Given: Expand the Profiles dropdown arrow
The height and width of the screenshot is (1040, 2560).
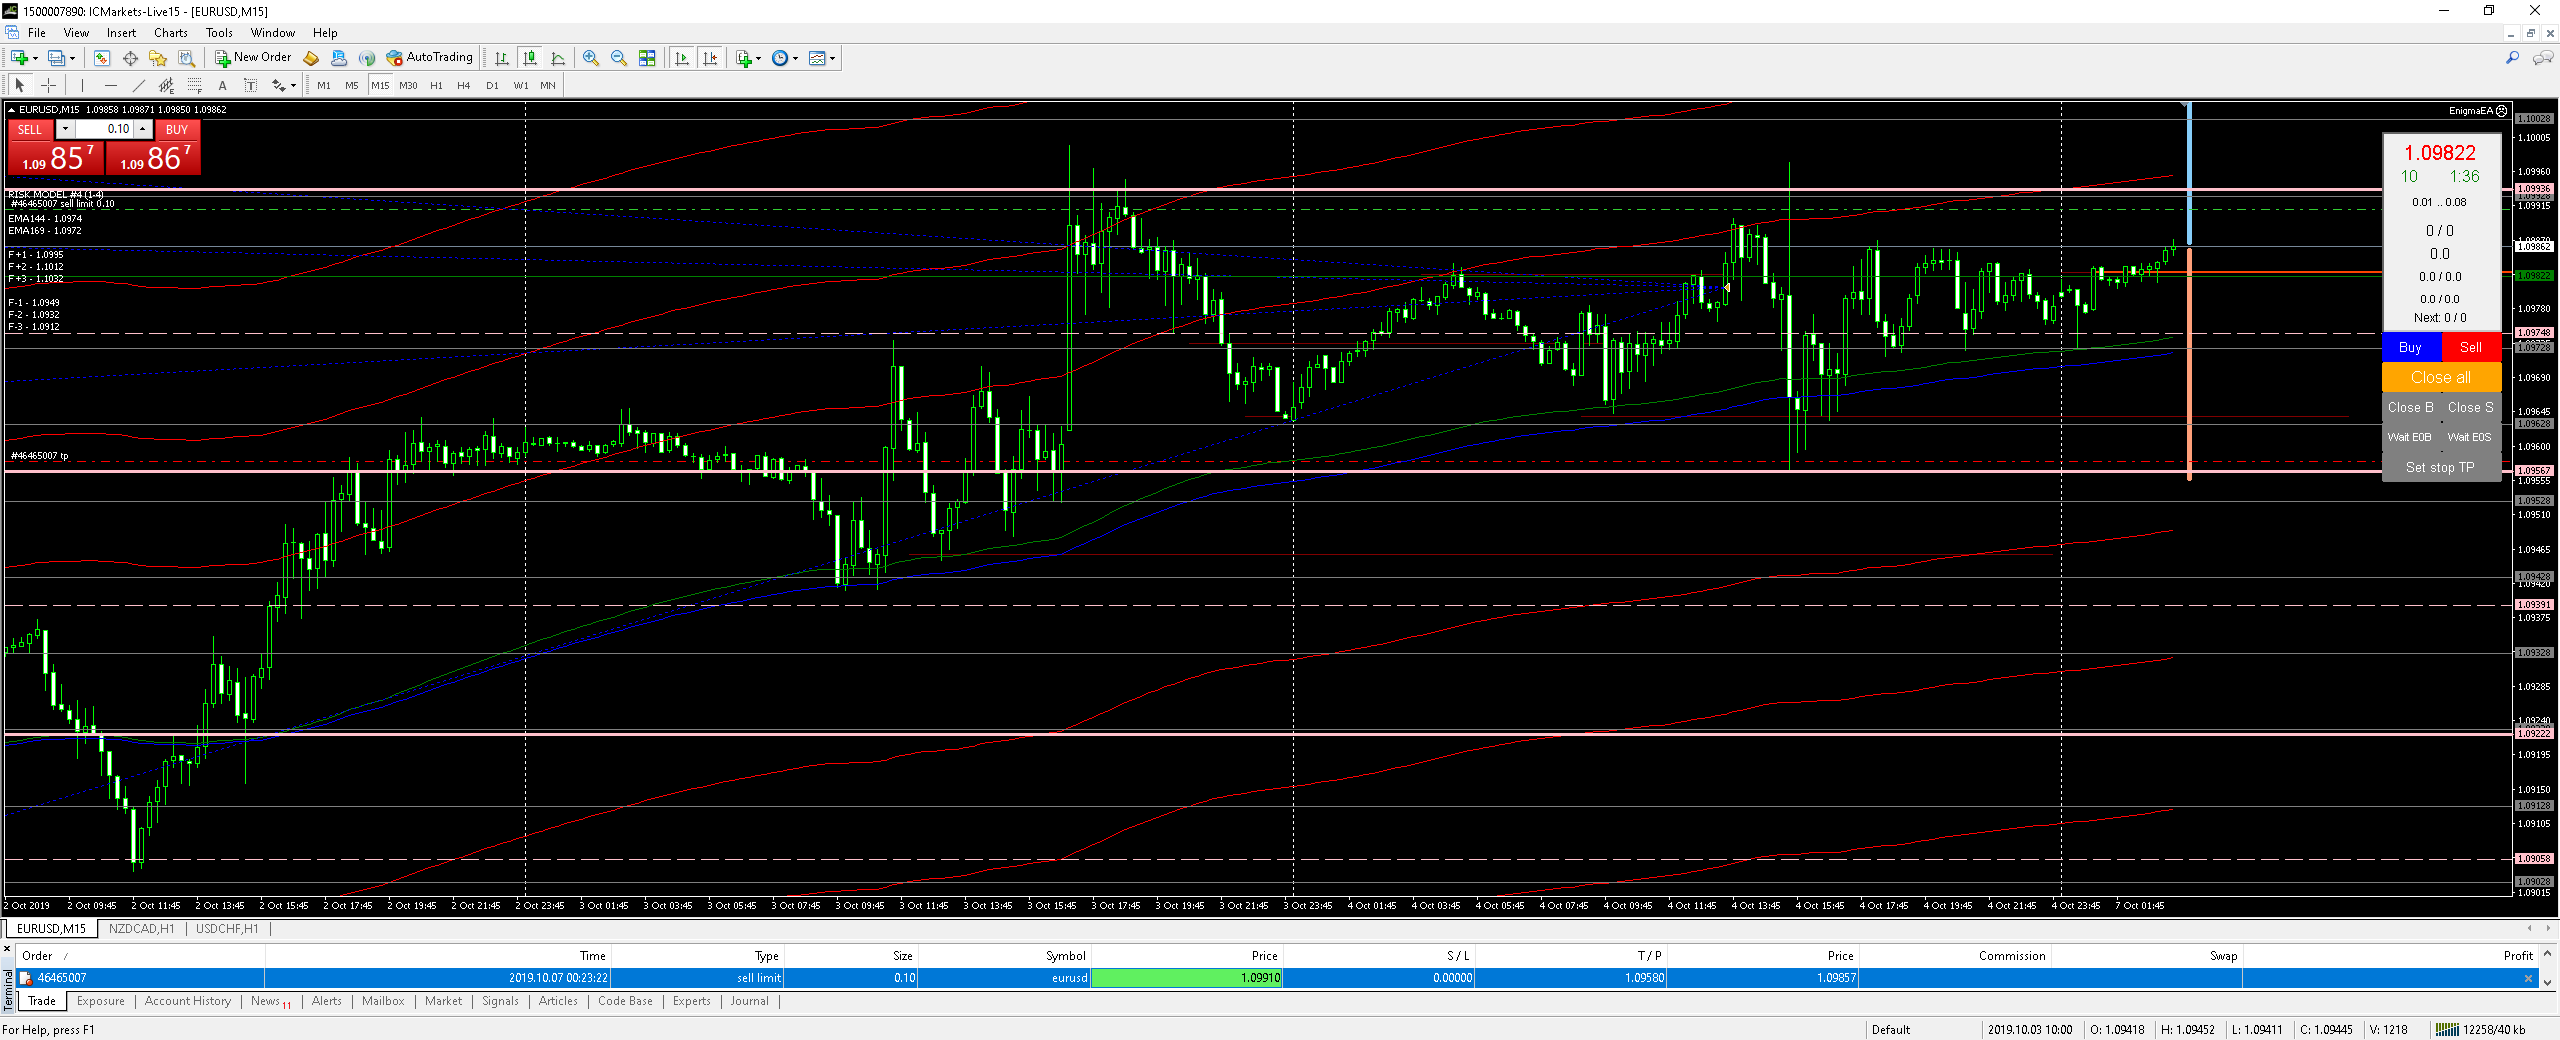Looking at the screenshot, I should pyautogui.click(x=72, y=58).
